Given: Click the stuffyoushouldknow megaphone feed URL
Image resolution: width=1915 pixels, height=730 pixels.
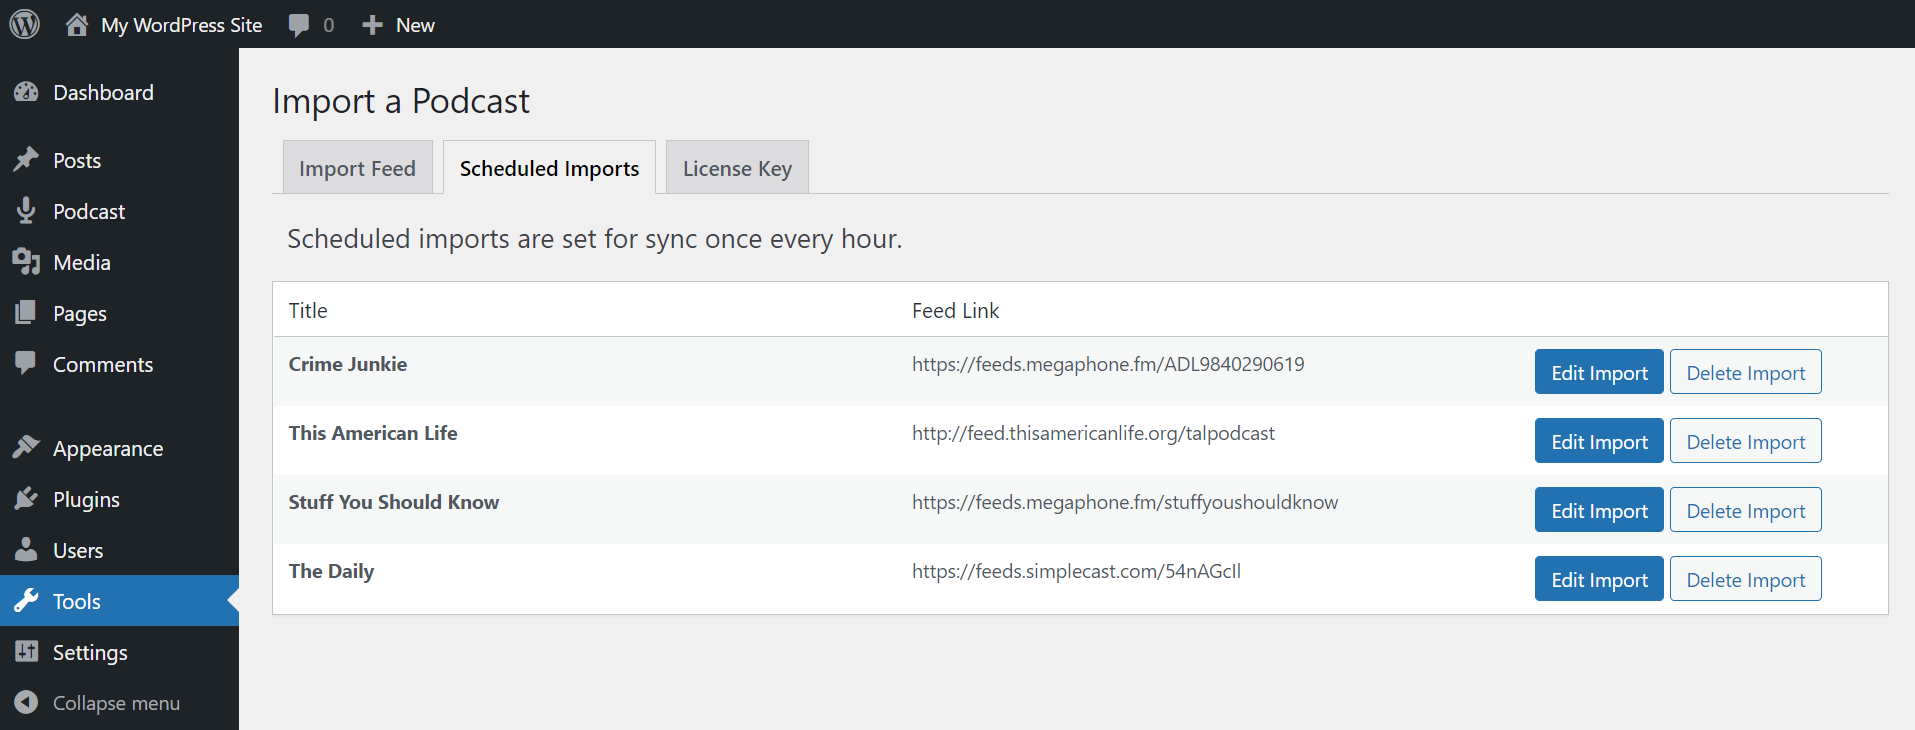Looking at the screenshot, I should pyautogui.click(x=1125, y=502).
